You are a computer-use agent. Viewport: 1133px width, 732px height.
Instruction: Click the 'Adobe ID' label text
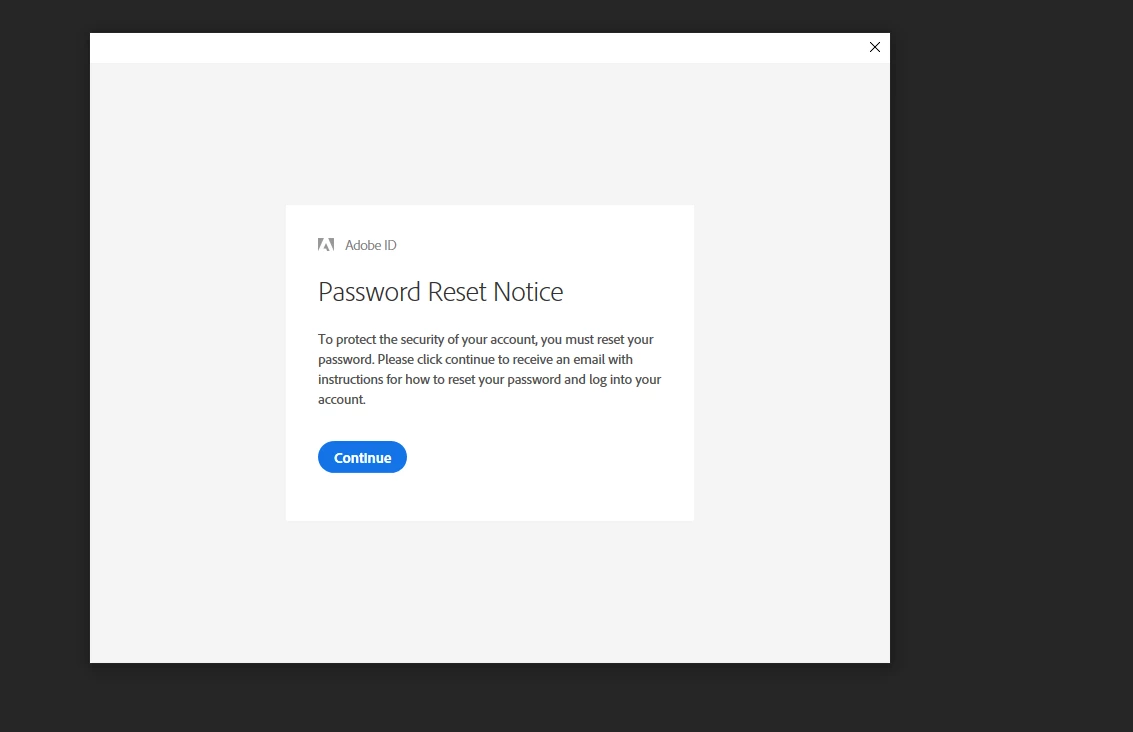tap(371, 245)
